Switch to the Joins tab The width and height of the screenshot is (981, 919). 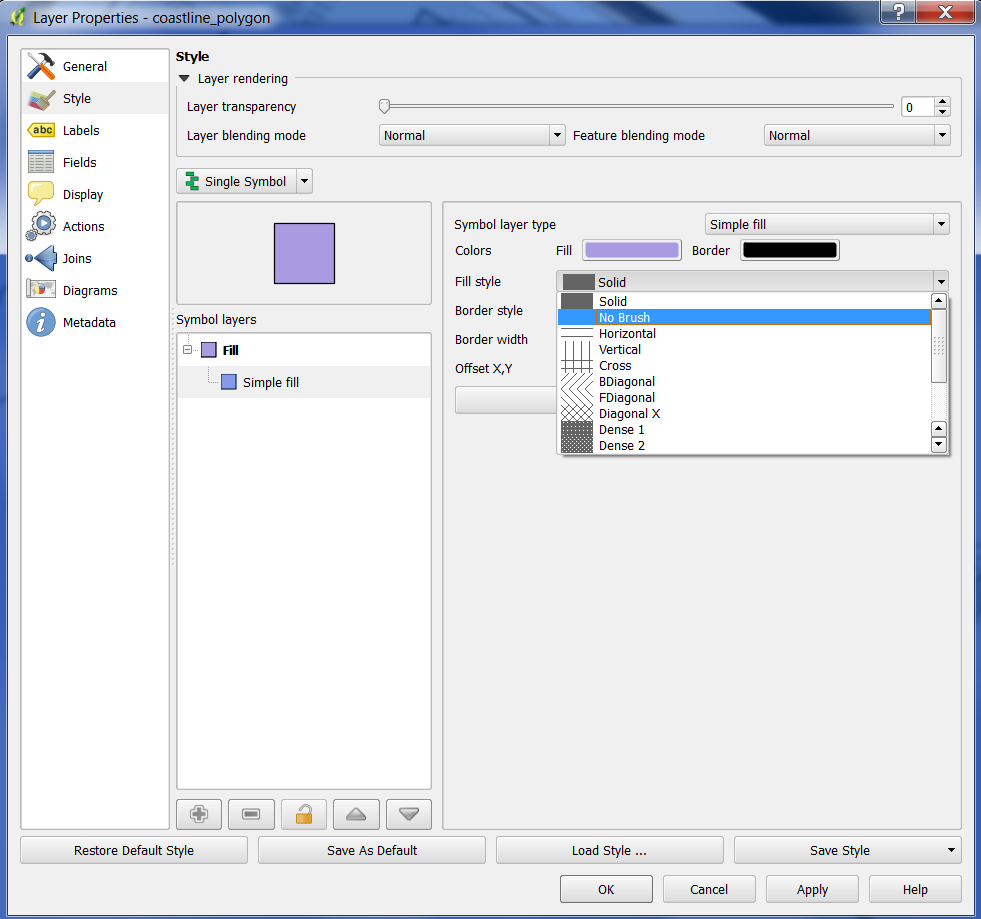coord(76,259)
